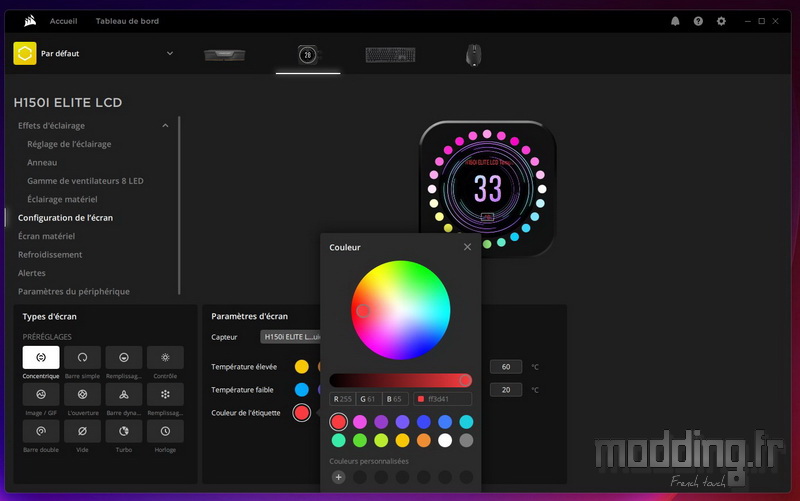Click the LCD screen preview
800x501 pixels.
click(488, 189)
